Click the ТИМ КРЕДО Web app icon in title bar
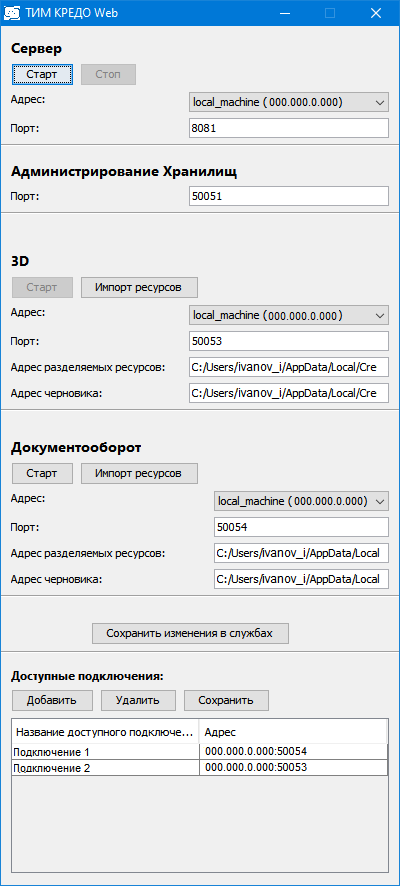The width and height of the screenshot is (400, 886). click(12, 13)
